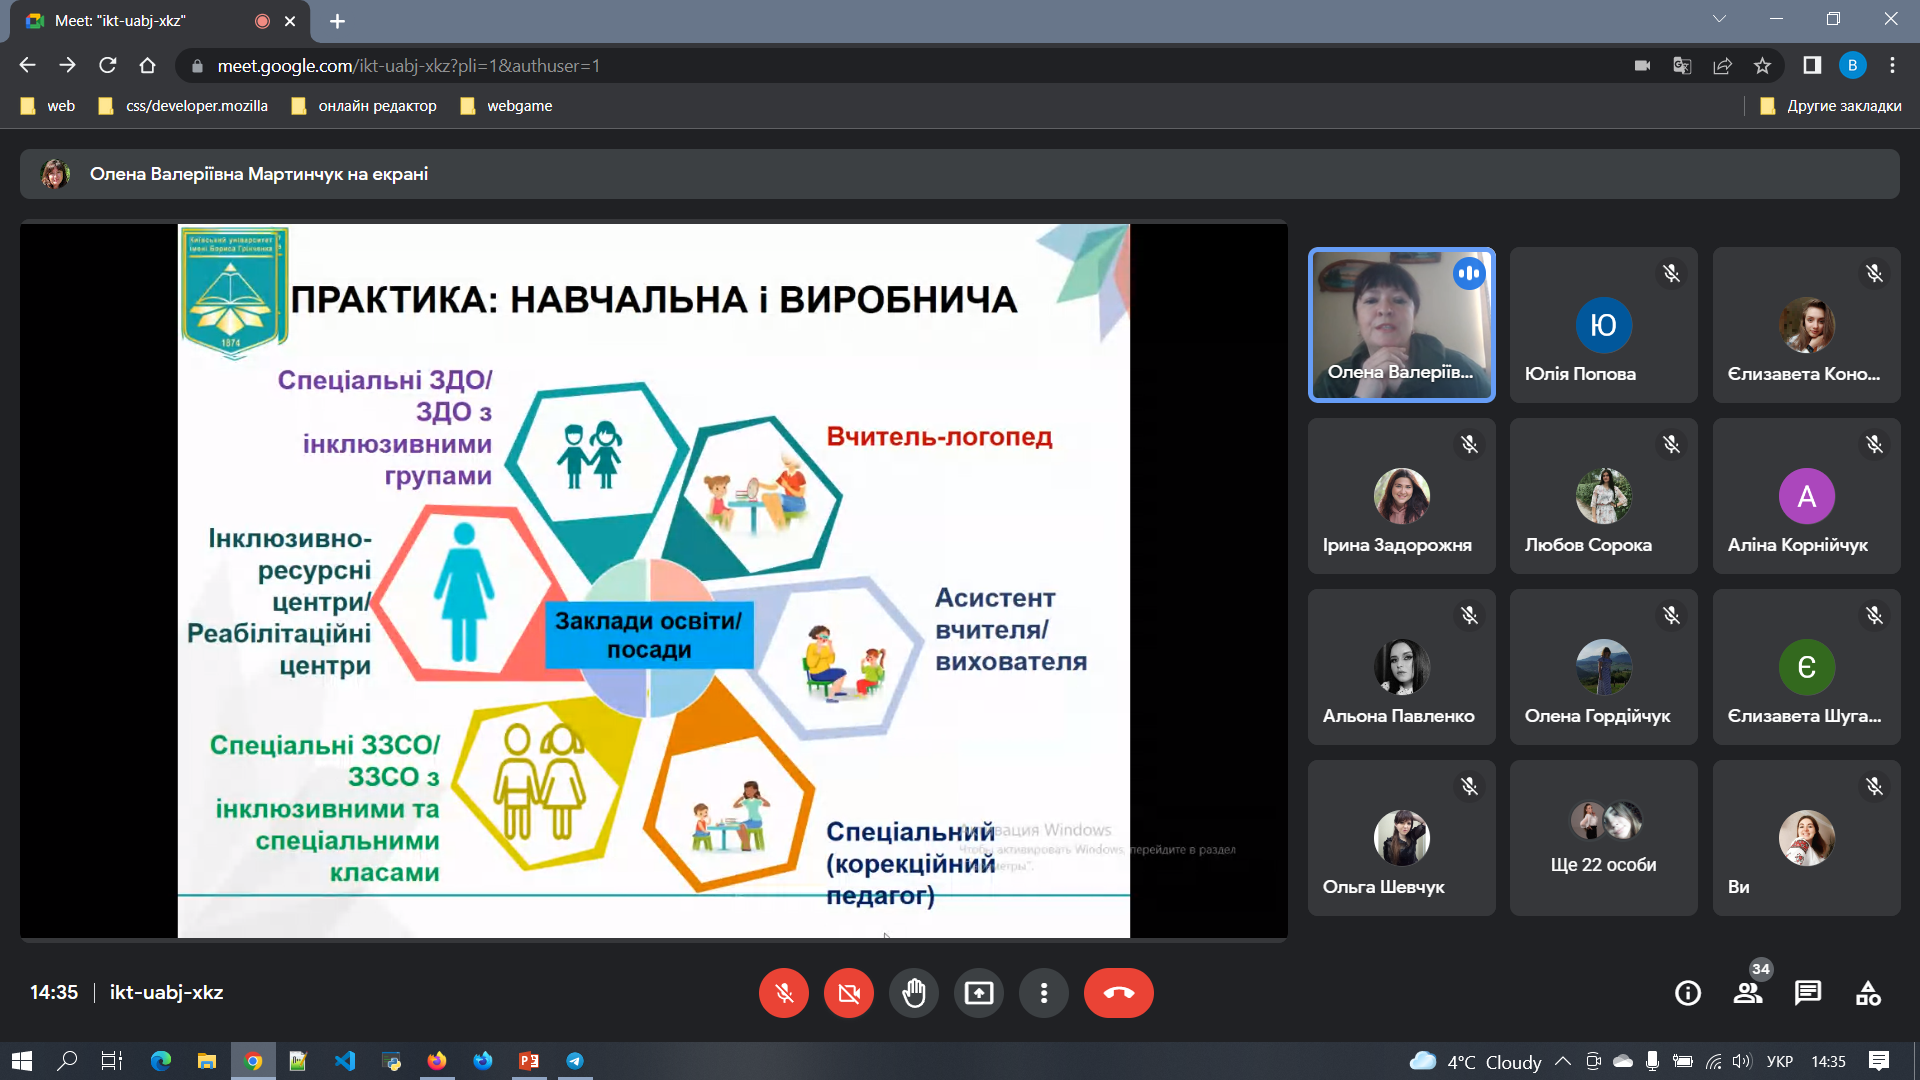Open meeting details info icon
This screenshot has width=1920, height=1080.
coord(1688,993)
